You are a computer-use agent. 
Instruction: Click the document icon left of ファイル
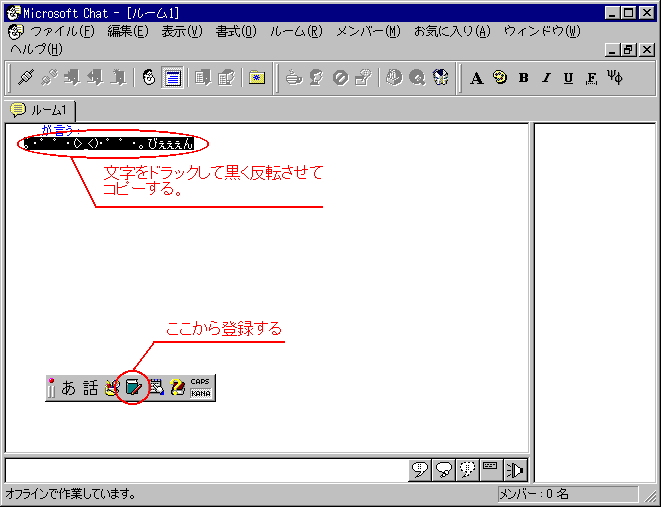pyautogui.click(x=16, y=32)
